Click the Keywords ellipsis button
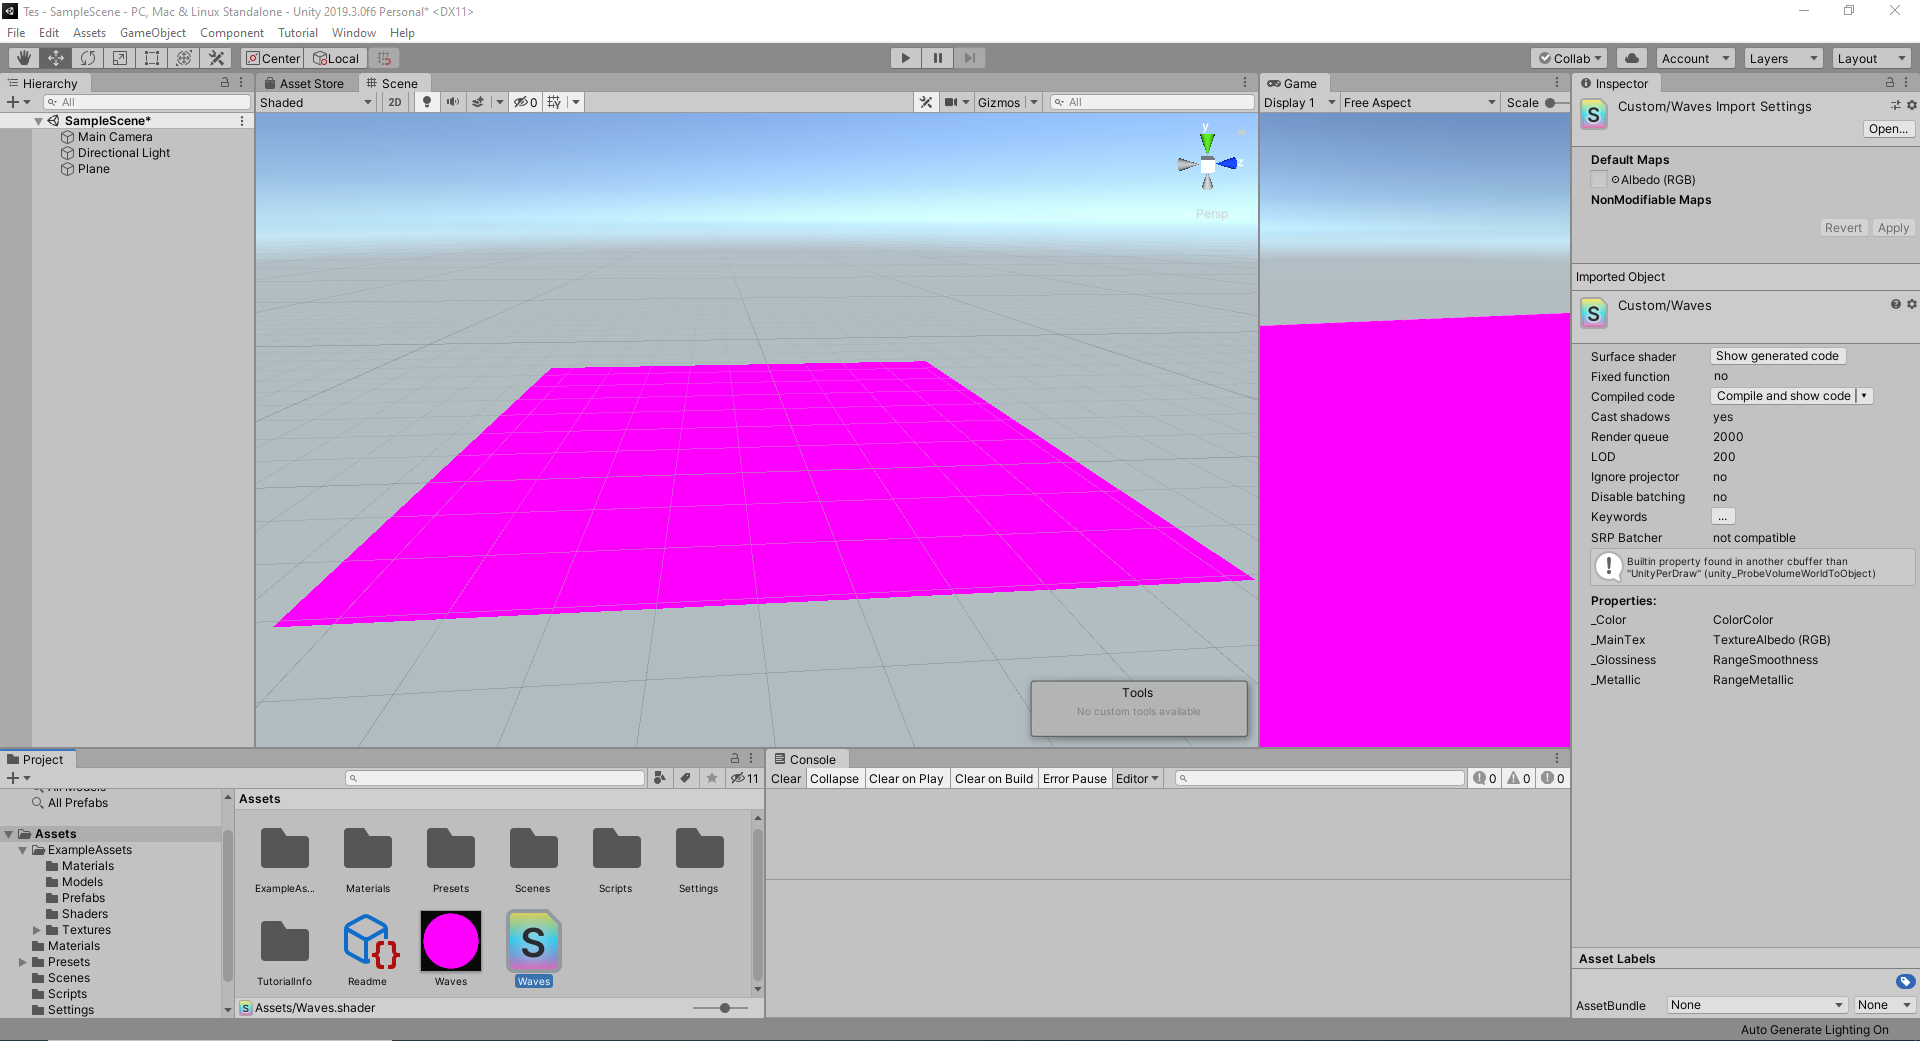The height and width of the screenshot is (1041, 1920). 1722,517
